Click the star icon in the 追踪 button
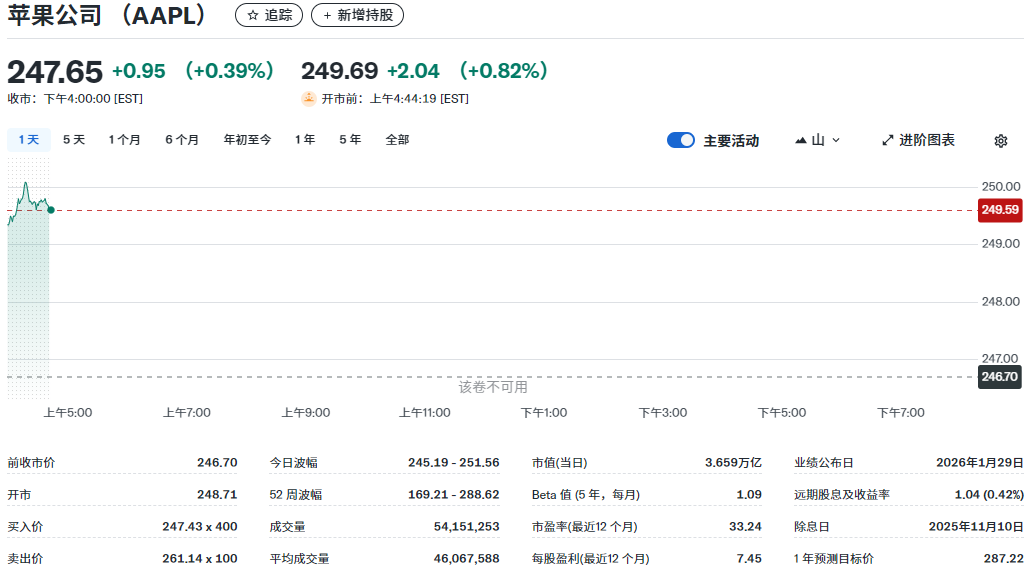 [253, 15]
